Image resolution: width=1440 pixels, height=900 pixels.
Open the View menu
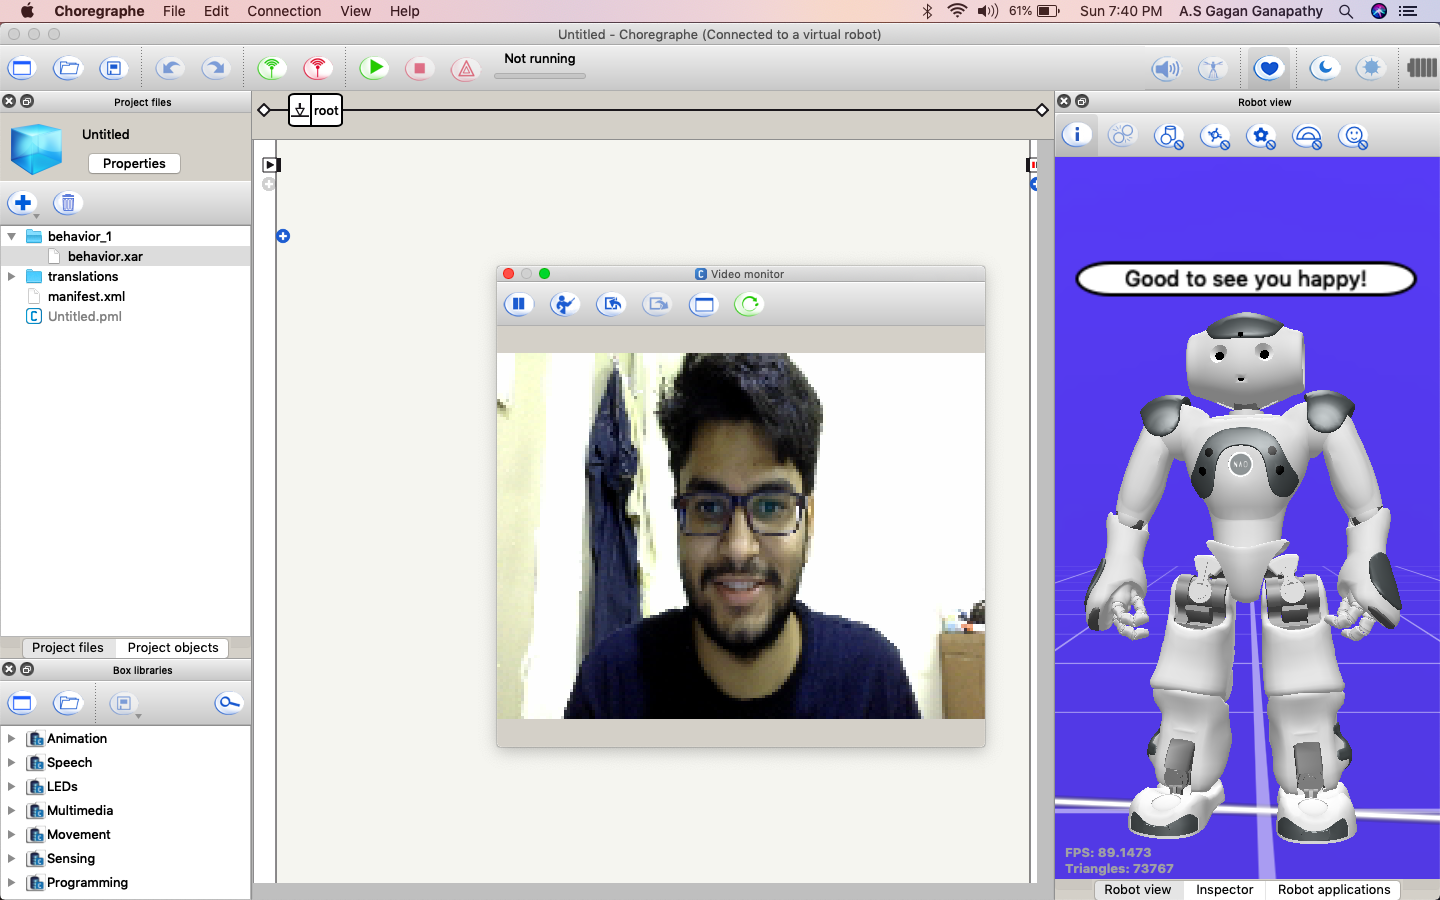(355, 11)
